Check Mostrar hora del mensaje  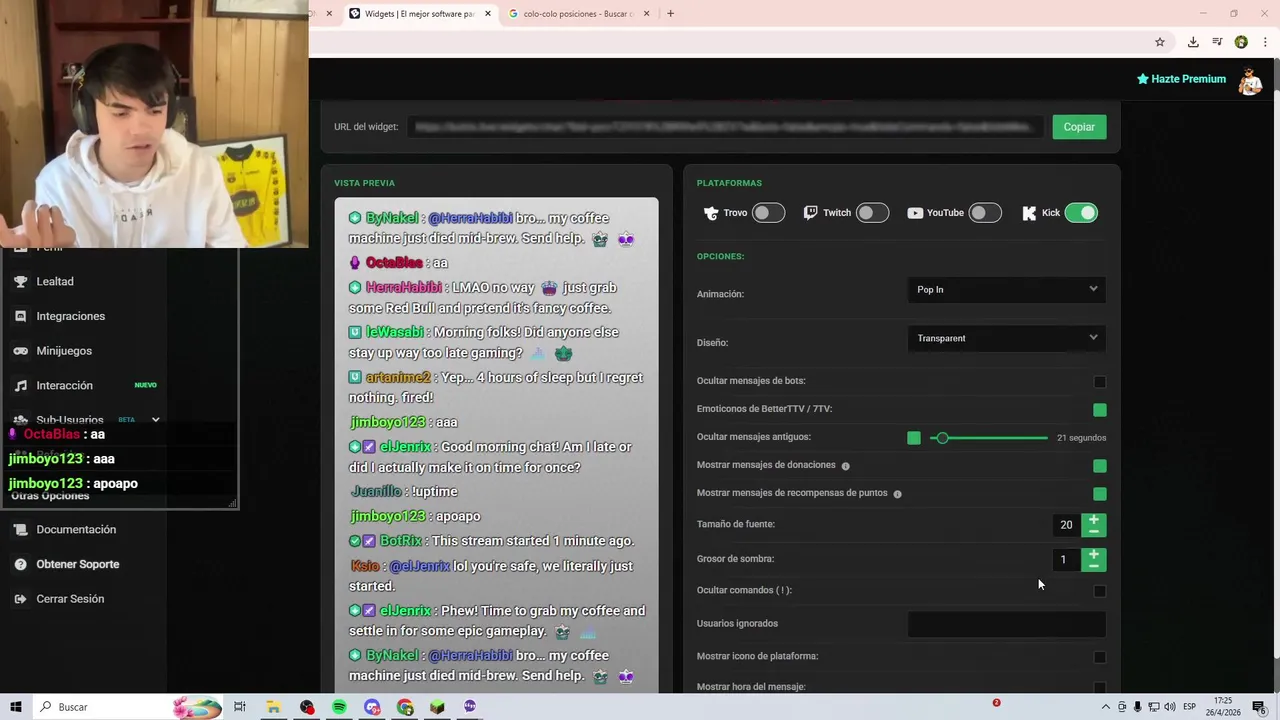click(1100, 688)
